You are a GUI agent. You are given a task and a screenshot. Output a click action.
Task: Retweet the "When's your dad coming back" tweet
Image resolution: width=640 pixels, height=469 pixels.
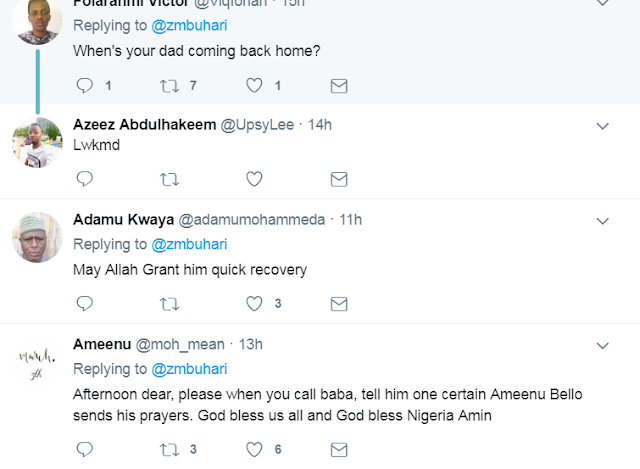(x=169, y=86)
